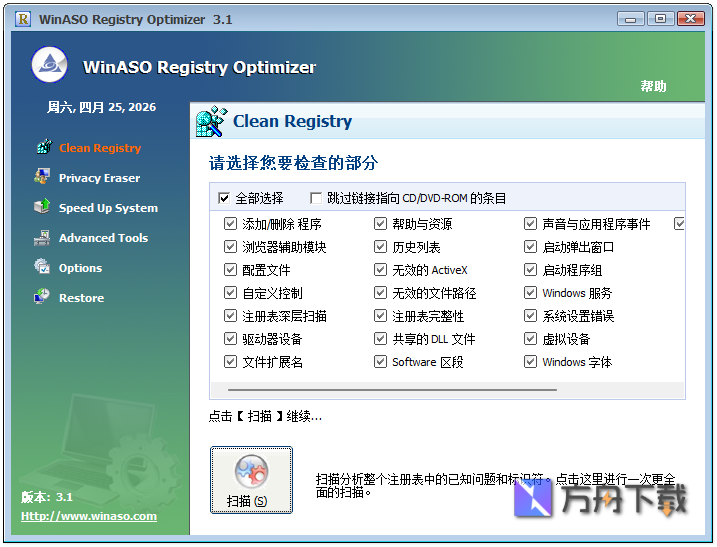
Task: Toggle 系统设置错误 checkbox
Action: coord(530,316)
